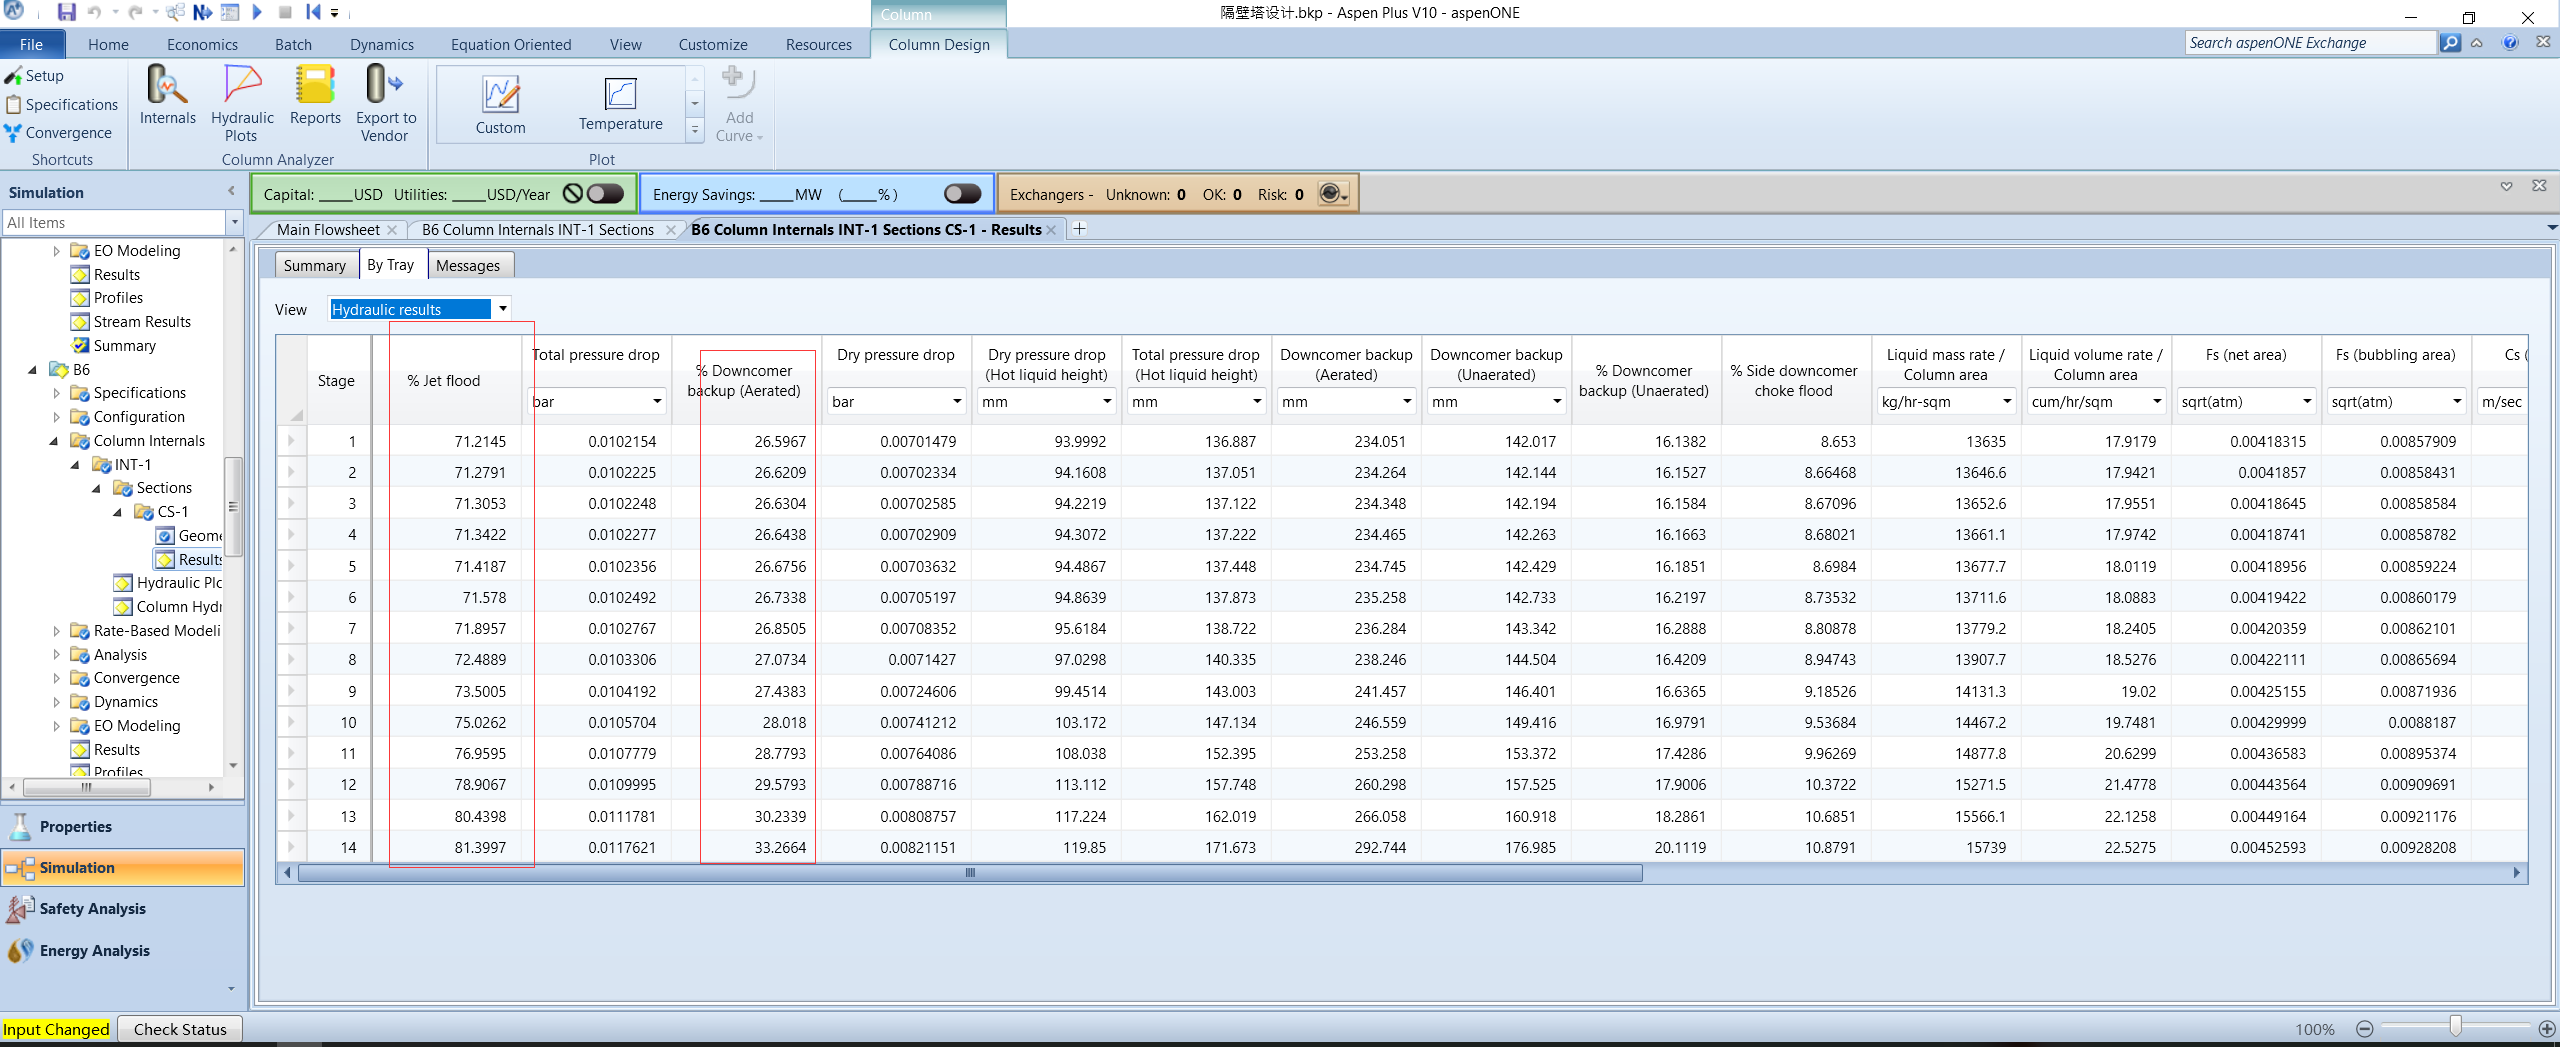Expand the Rate-Based Modeling tree node
This screenshot has width=2560, height=1047.
(56, 631)
